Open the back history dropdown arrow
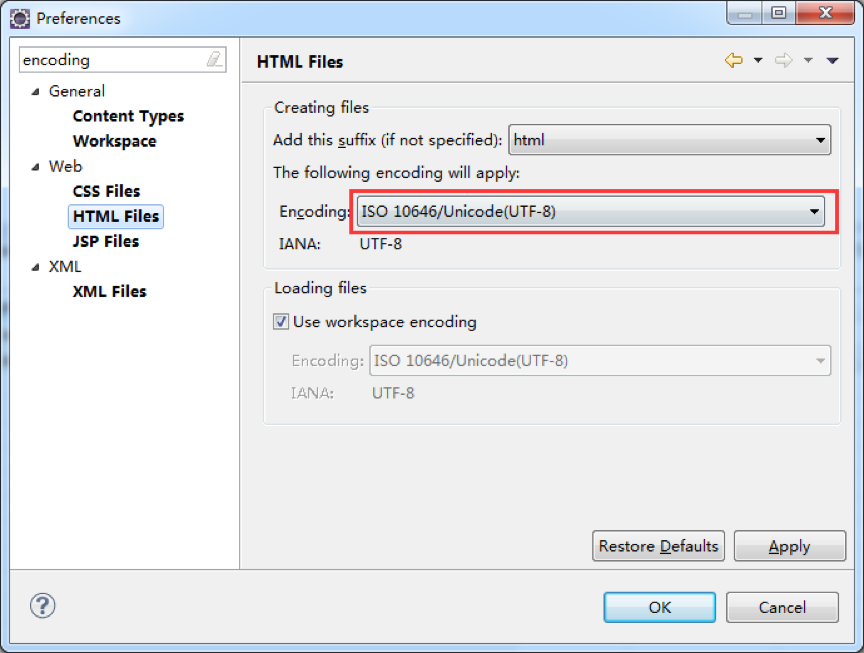Viewport: 864px width, 653px height. (758, 61)
